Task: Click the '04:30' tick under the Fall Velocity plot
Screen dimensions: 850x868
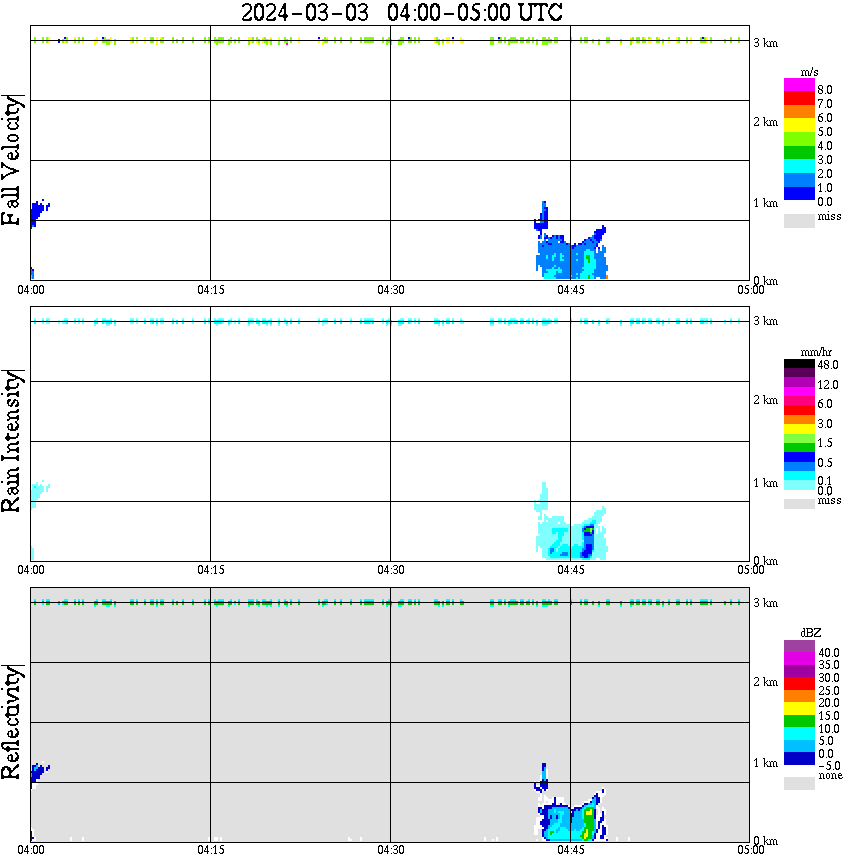Action: click(x=391, y=290)
